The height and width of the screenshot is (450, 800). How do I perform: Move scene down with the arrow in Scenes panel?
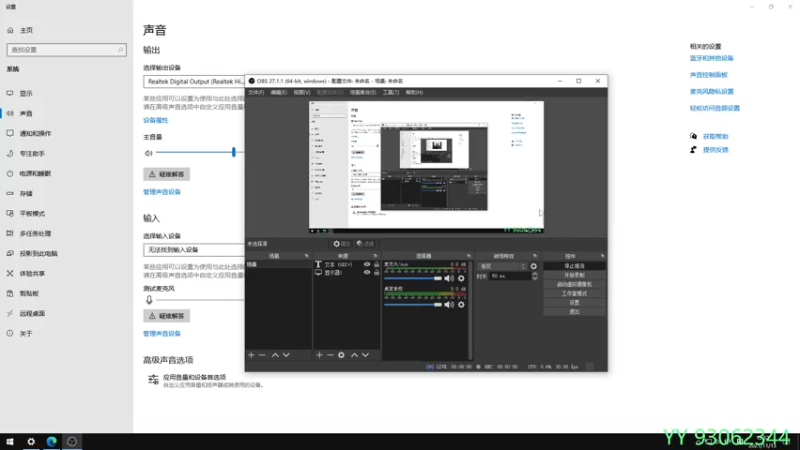coord(286,355)
